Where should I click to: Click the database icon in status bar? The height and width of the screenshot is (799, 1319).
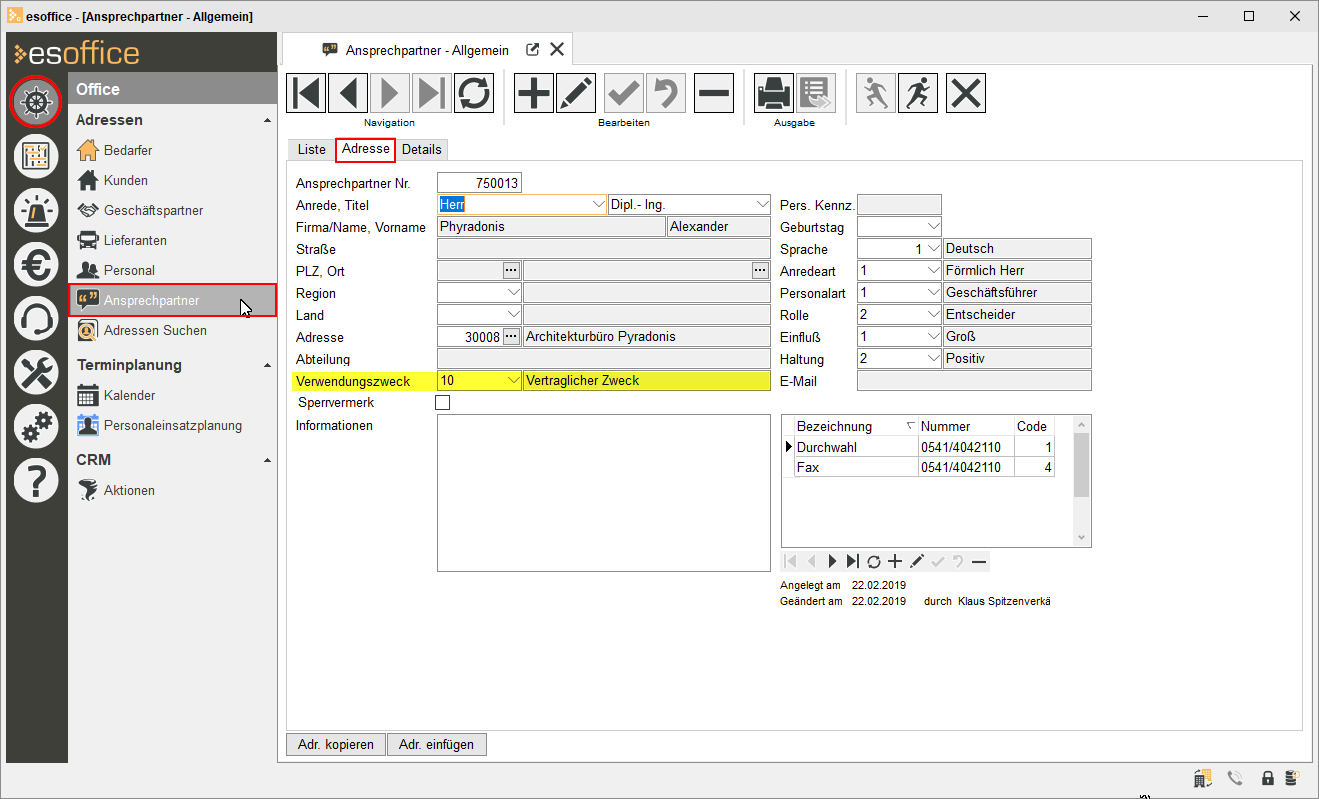pyautogui.click(x=1293, y=778)
